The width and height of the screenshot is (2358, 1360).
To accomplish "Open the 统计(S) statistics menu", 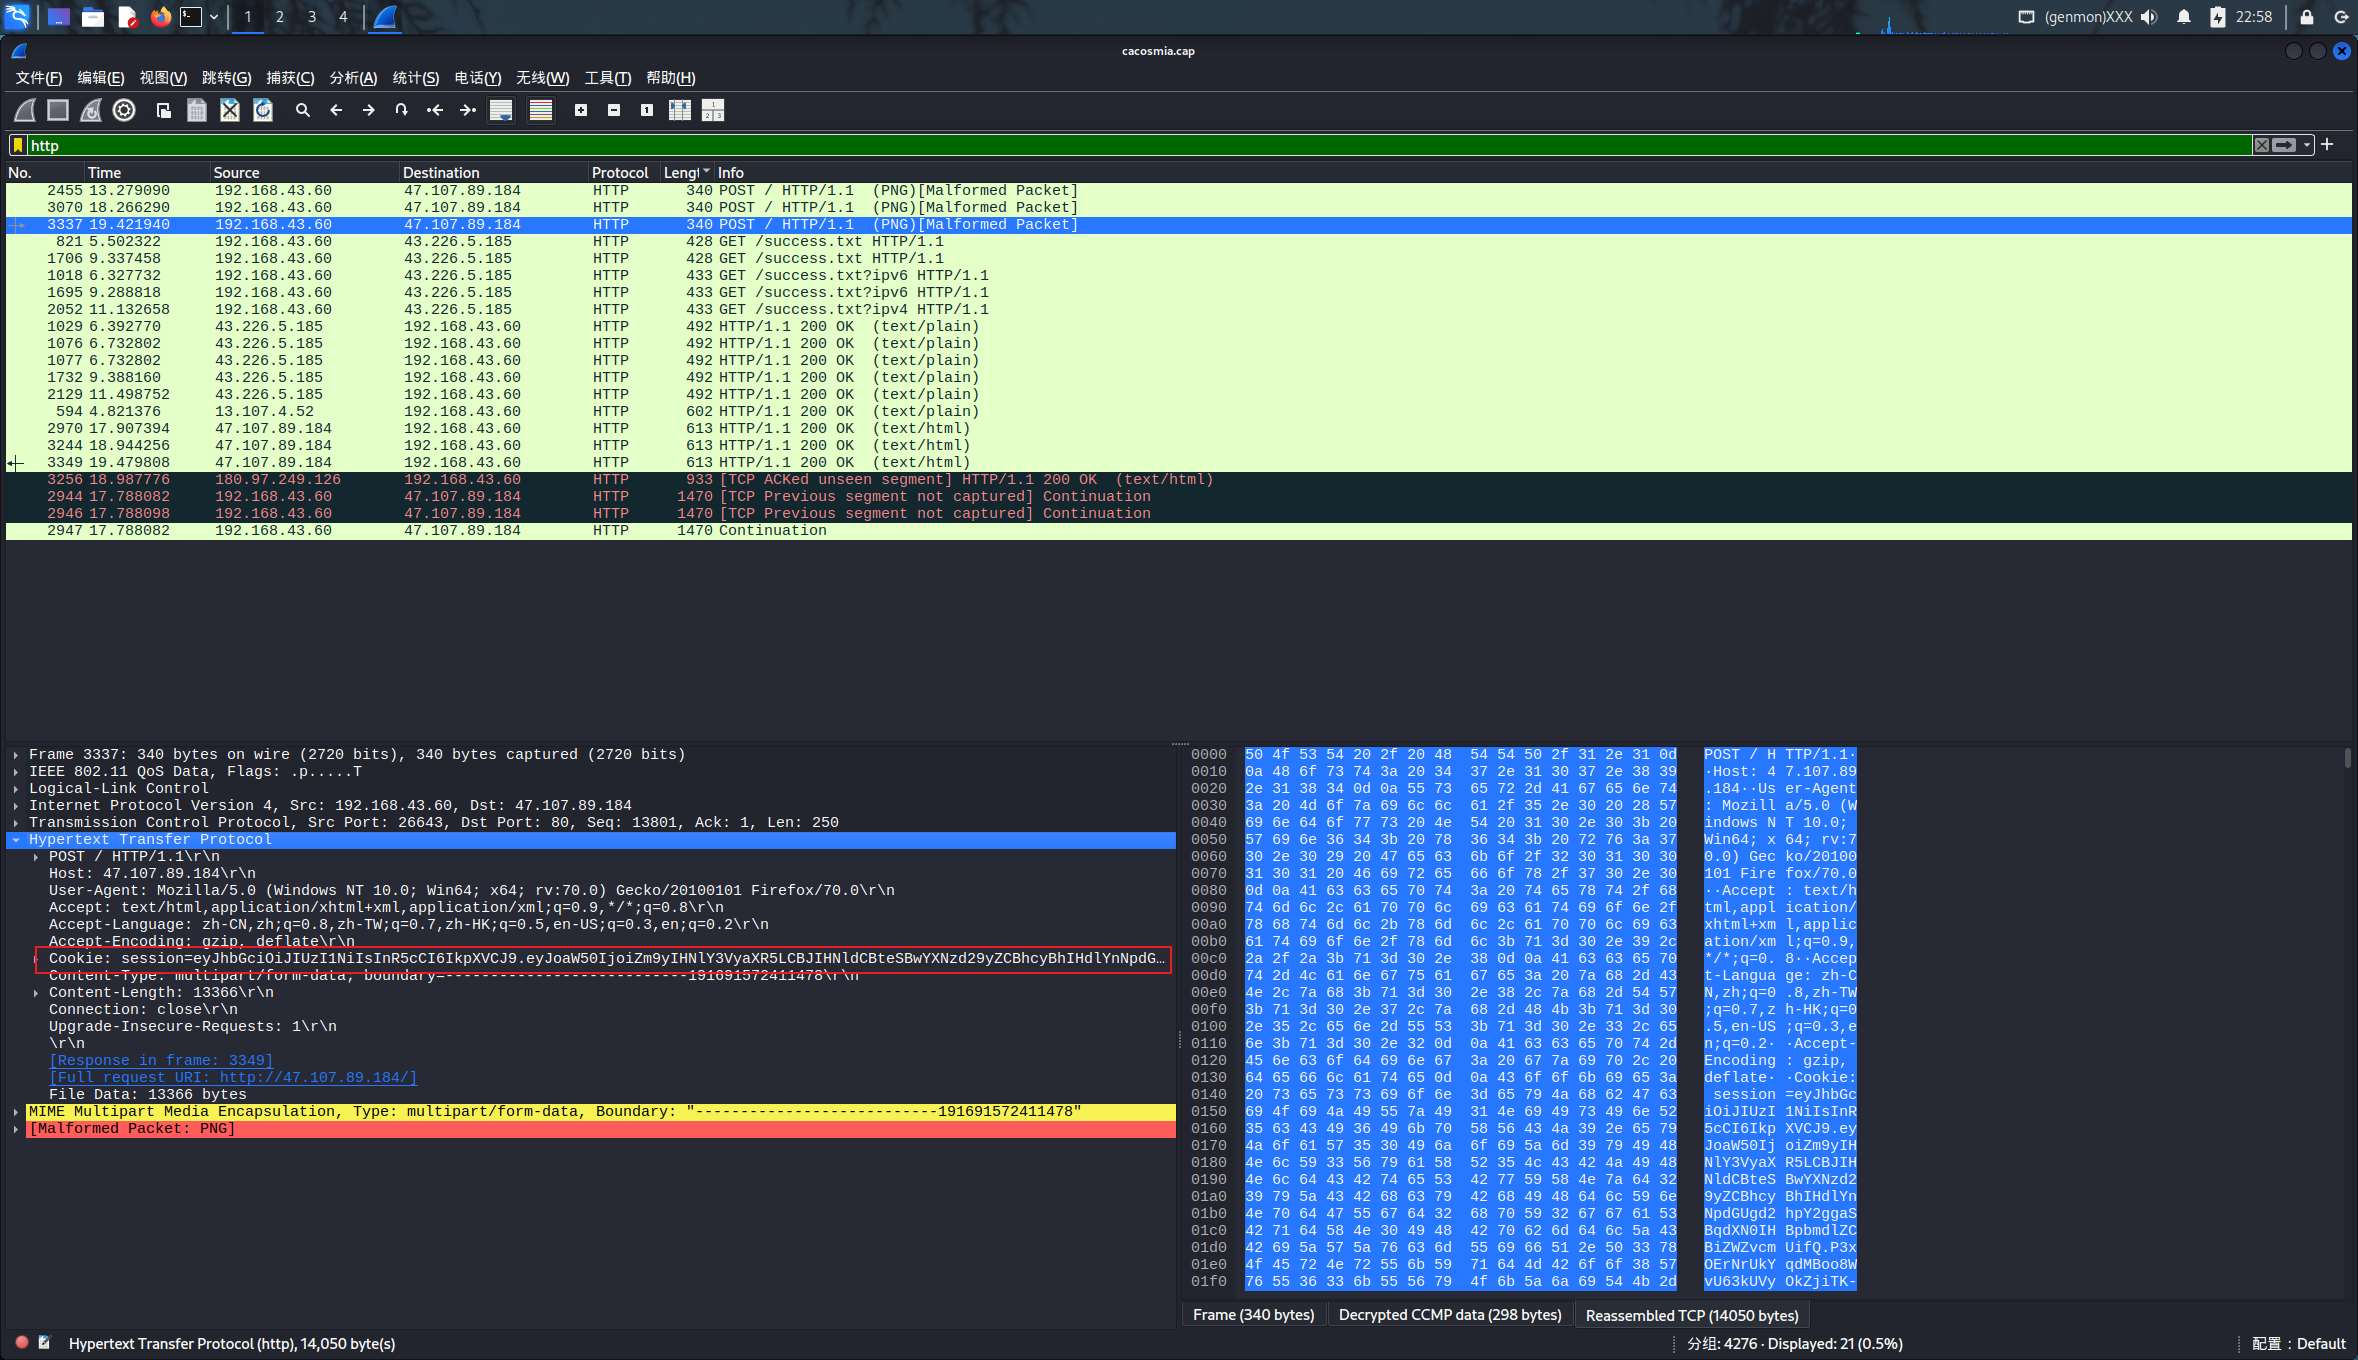I will click(415, 78).
